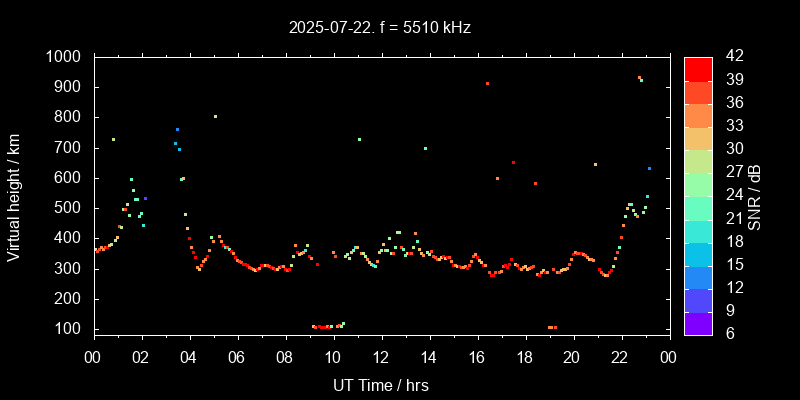
Task: Click the red 39–42 dB colorbar segment
Action: pos(698,68)
